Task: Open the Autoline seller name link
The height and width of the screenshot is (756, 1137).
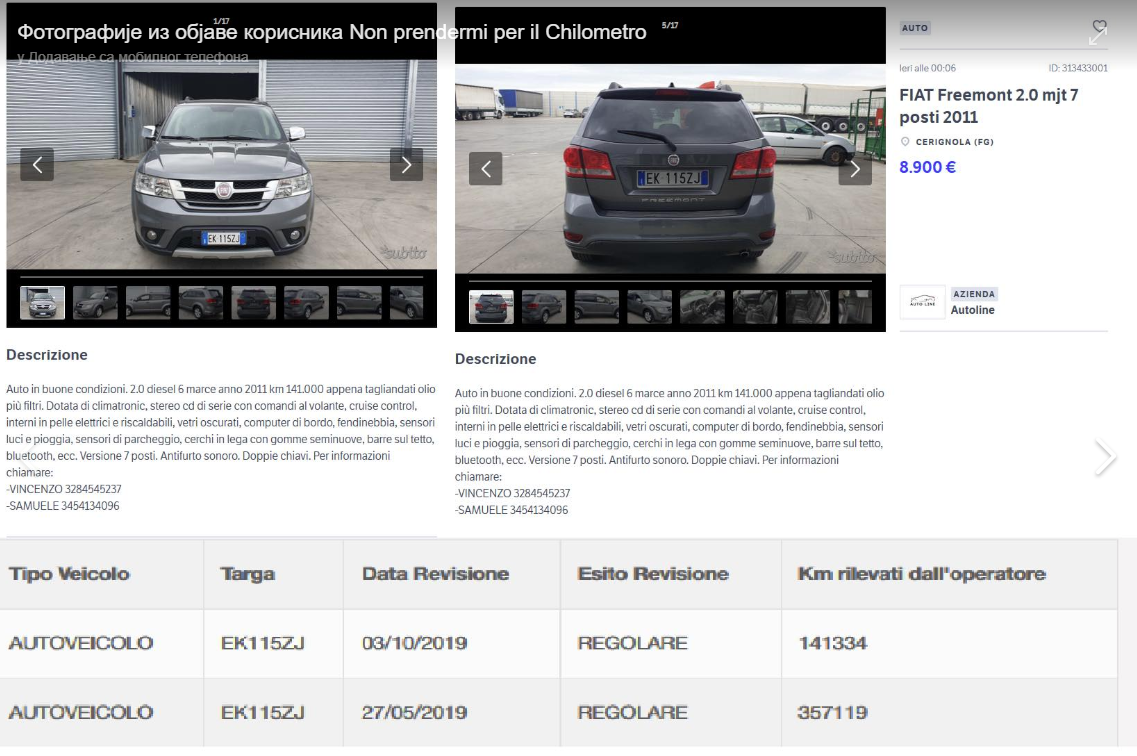Action: (972, 310)
